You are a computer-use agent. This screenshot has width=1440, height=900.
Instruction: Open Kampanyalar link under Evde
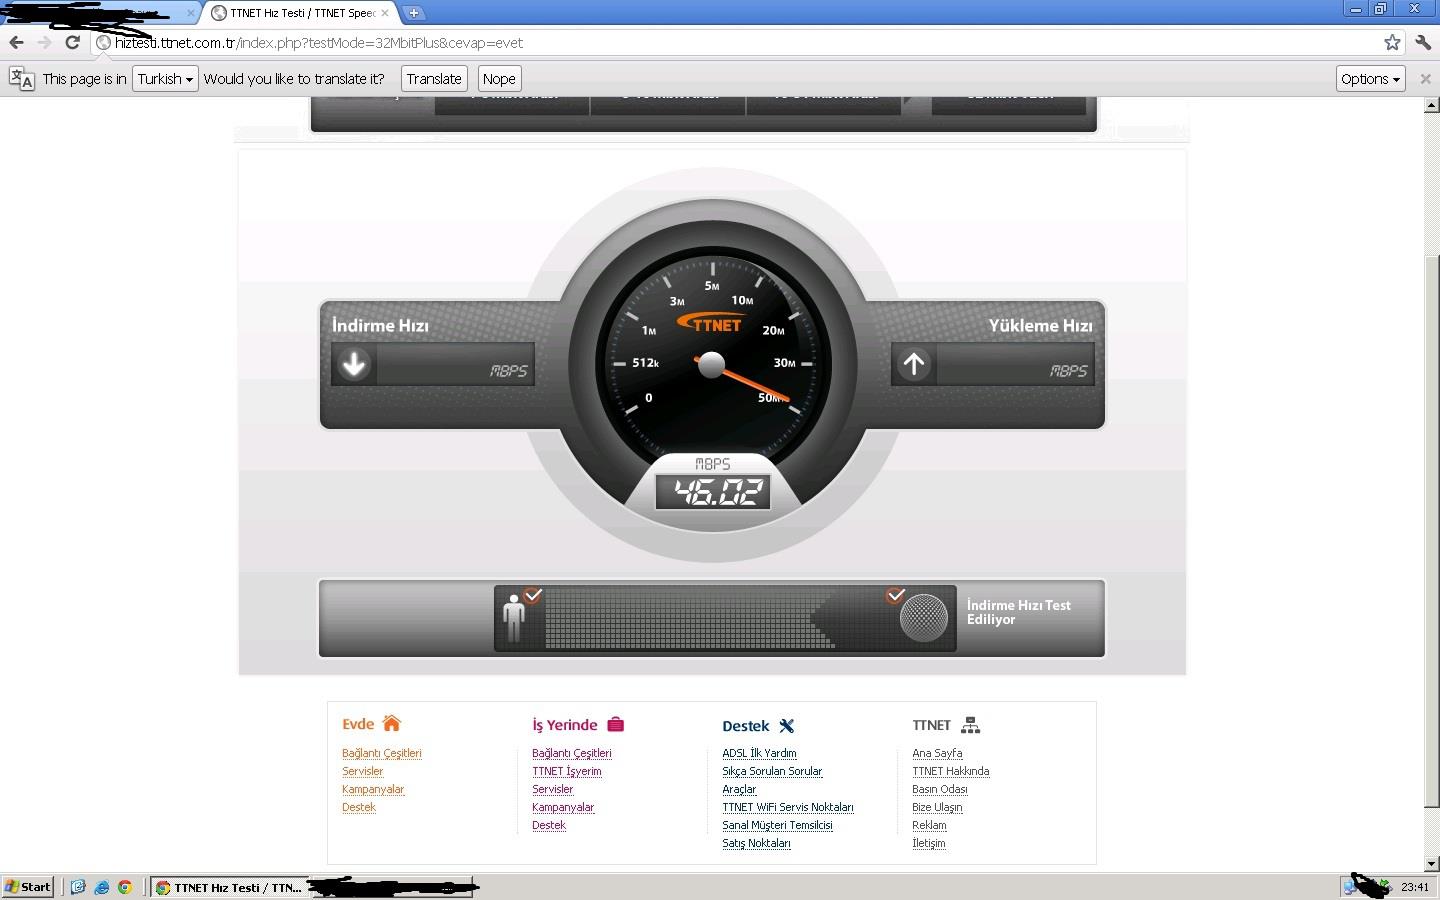tap(373, 789)
